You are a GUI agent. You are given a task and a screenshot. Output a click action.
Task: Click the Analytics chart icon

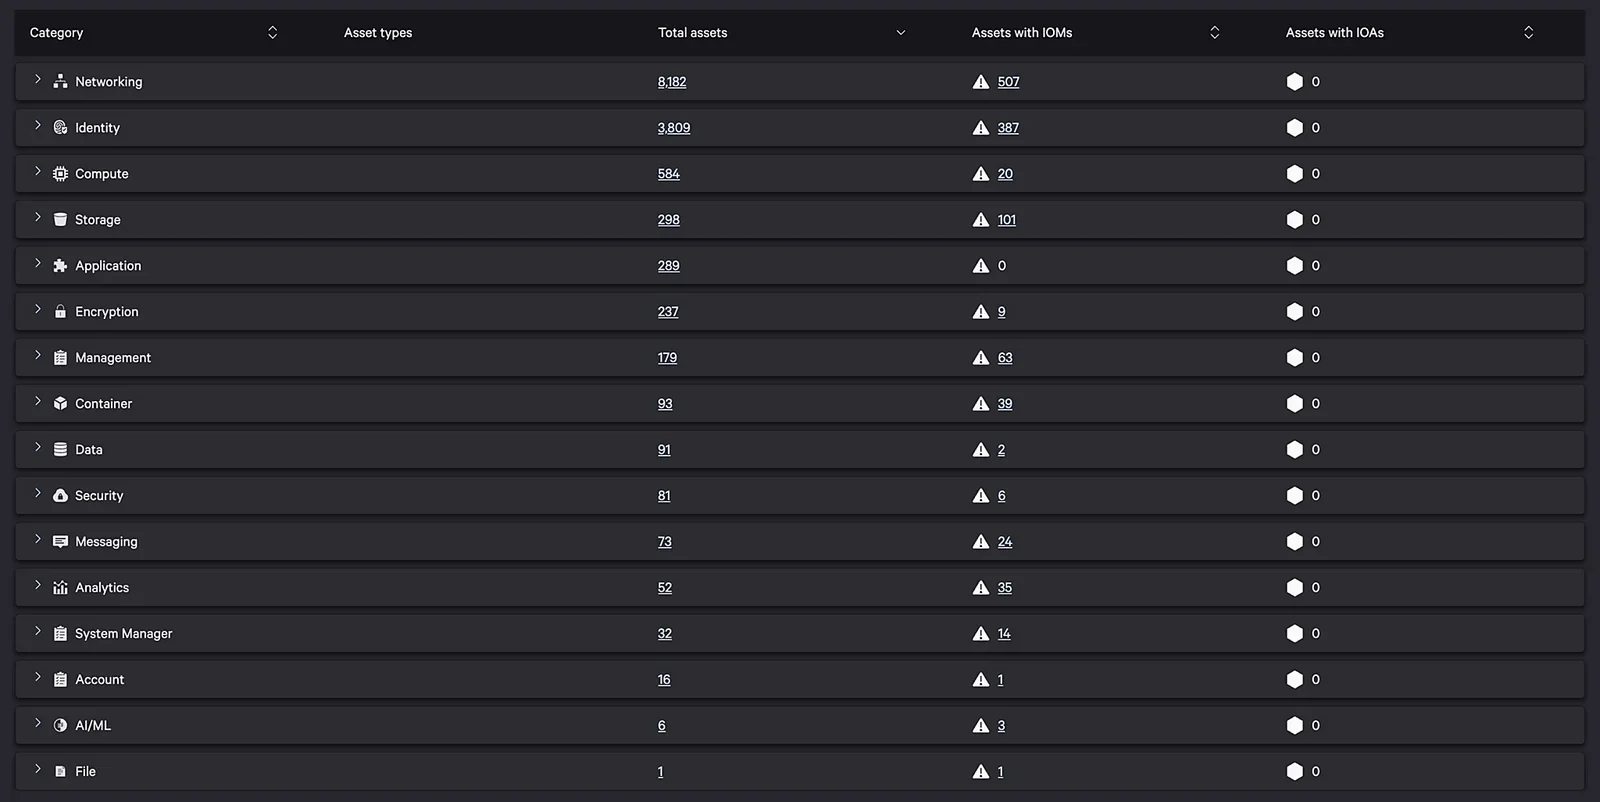coord(60,588)
